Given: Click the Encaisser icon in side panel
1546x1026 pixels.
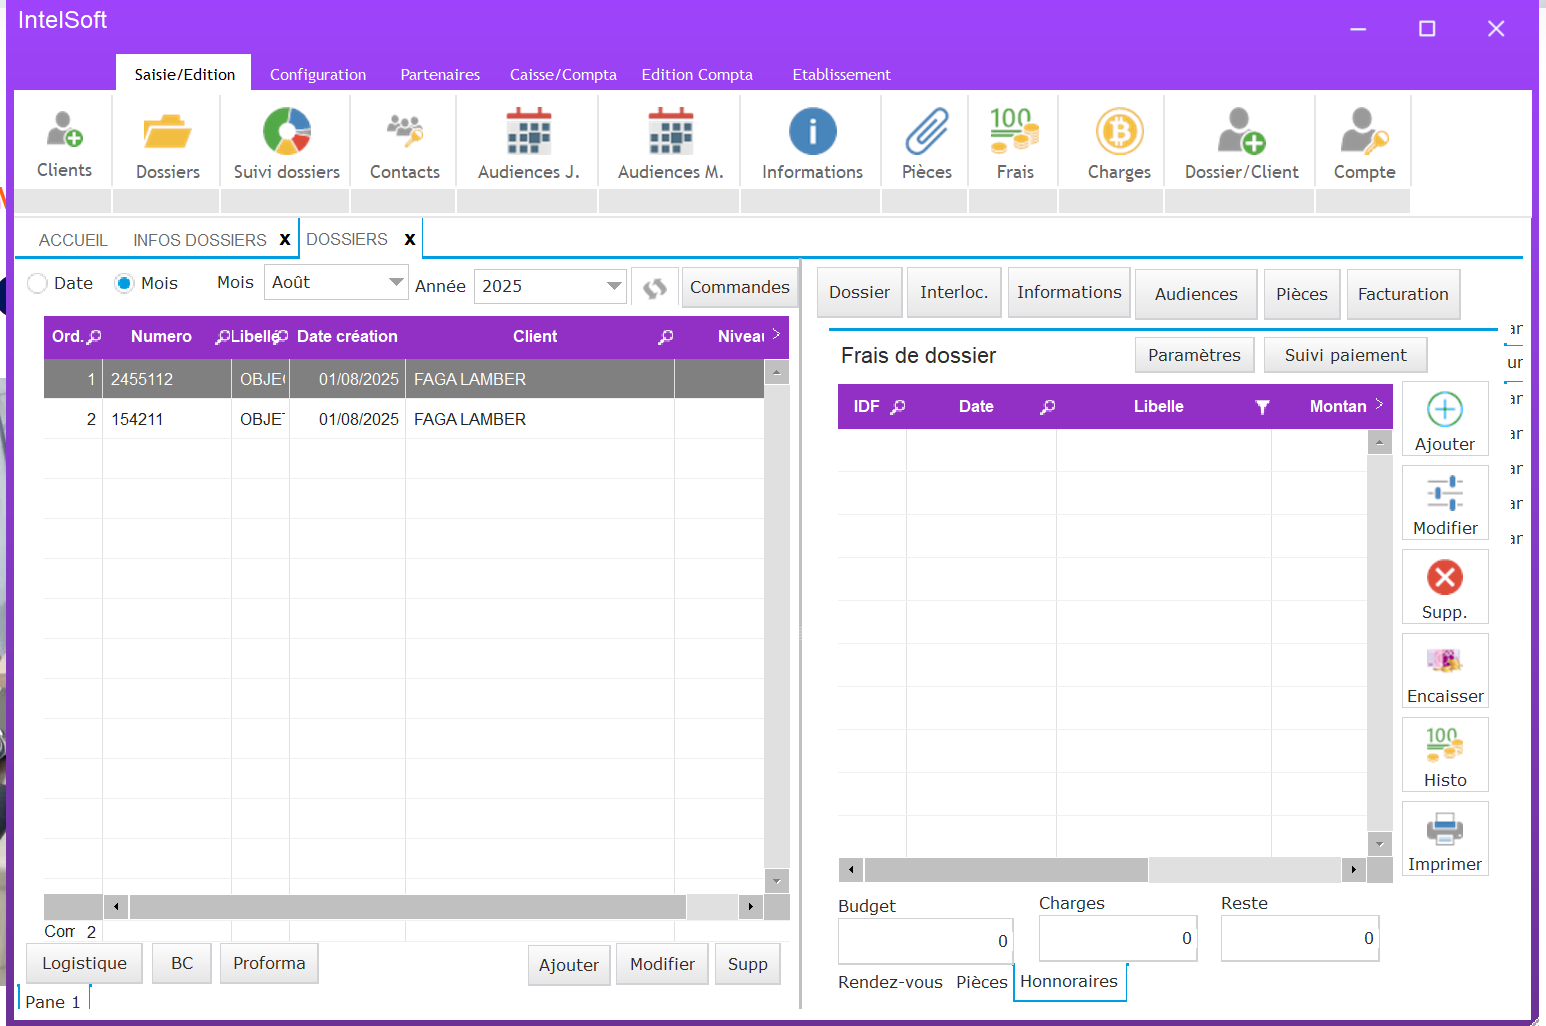Looking at the screenshot, I should [x=1445, y=662].
